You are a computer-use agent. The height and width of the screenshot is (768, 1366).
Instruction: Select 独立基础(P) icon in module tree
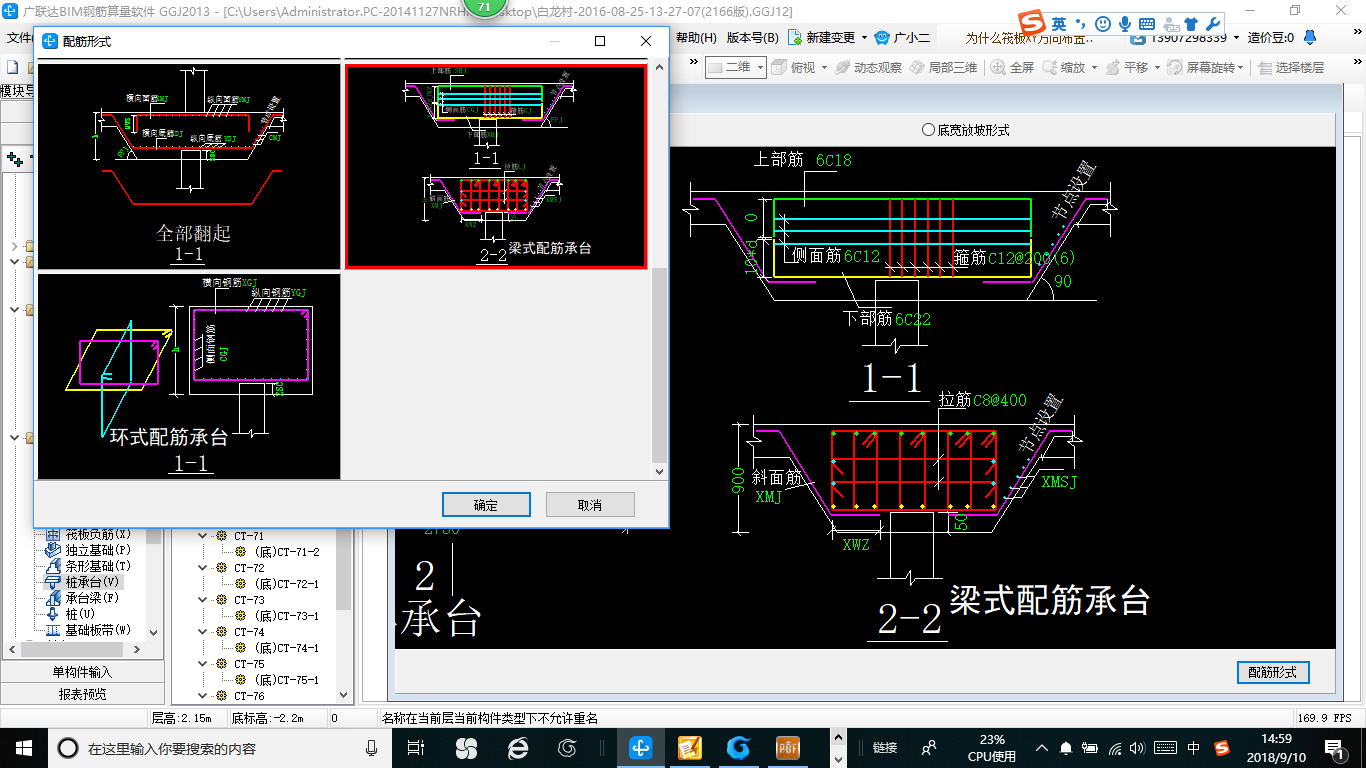pos(55,550)
